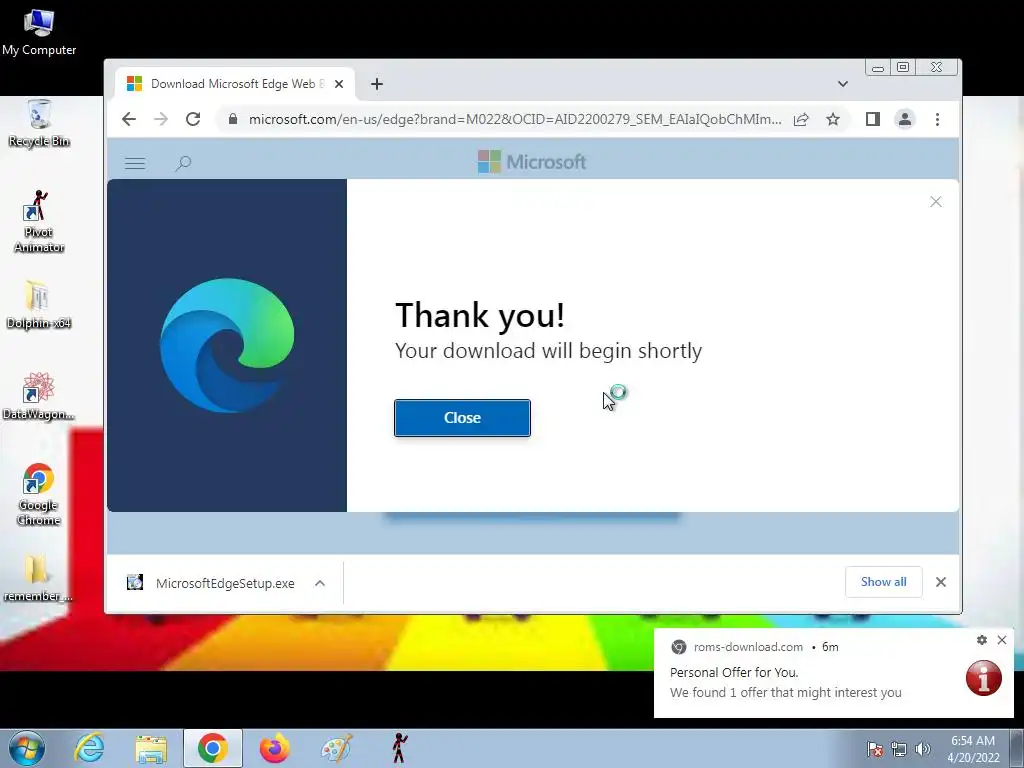Select the microsoft.com URL in the address bar
Image resolution: width=1024 pixels, height=768 pixels.
click(x=515, y=119)
